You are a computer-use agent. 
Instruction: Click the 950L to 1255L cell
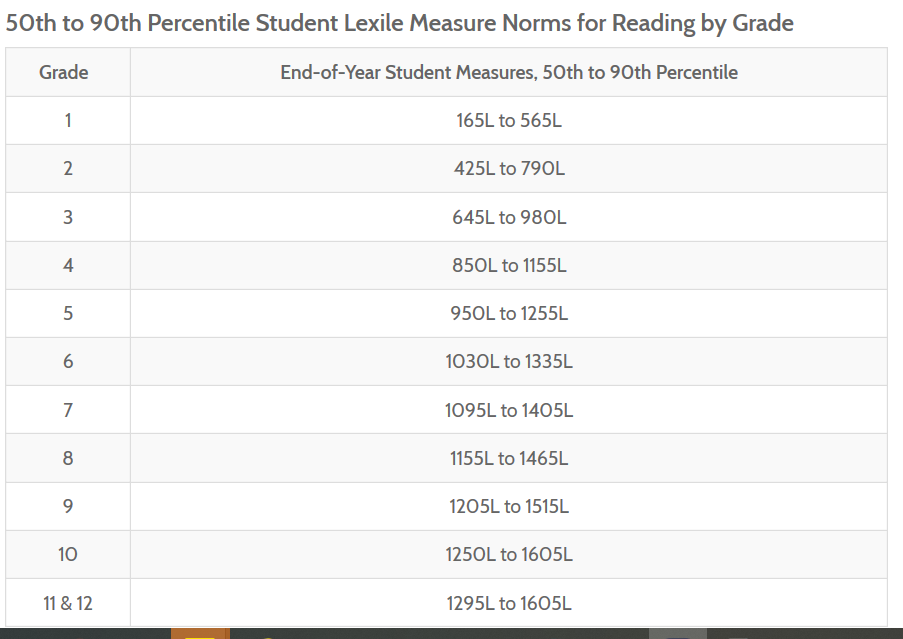(509, 313)
